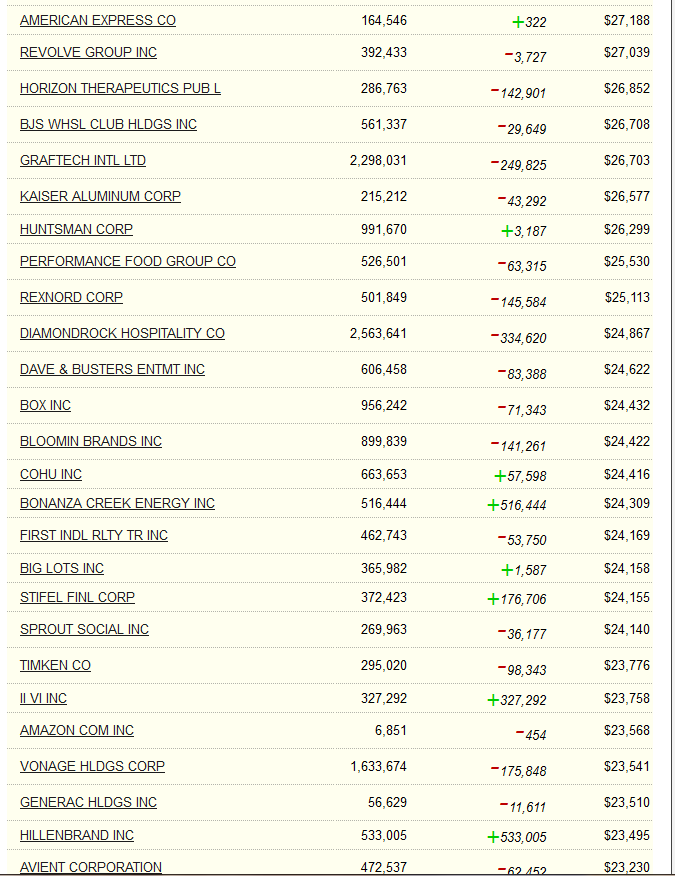Select the +322 change value
The image size is (675, 876).
click(x=529, y=22)
